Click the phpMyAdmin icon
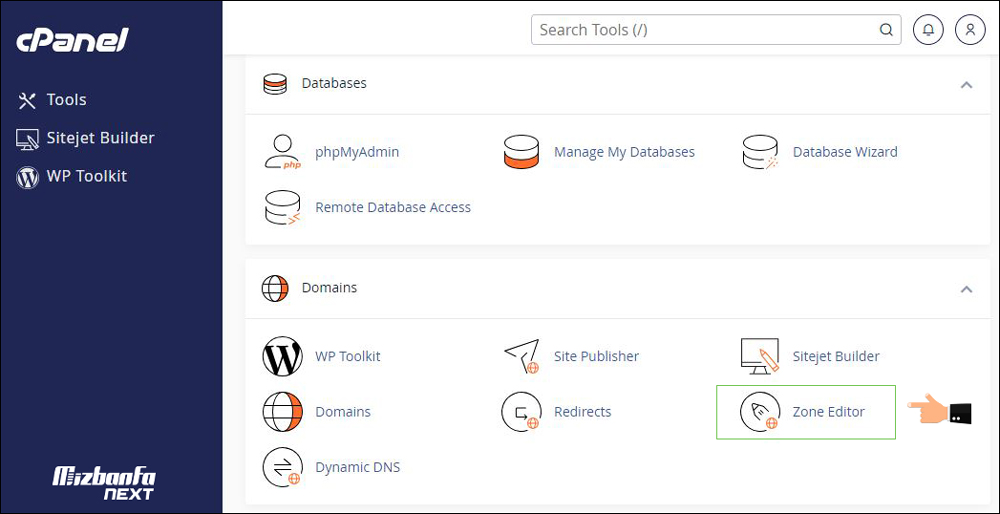This screenshot has height=514, width=1000. 282,152
